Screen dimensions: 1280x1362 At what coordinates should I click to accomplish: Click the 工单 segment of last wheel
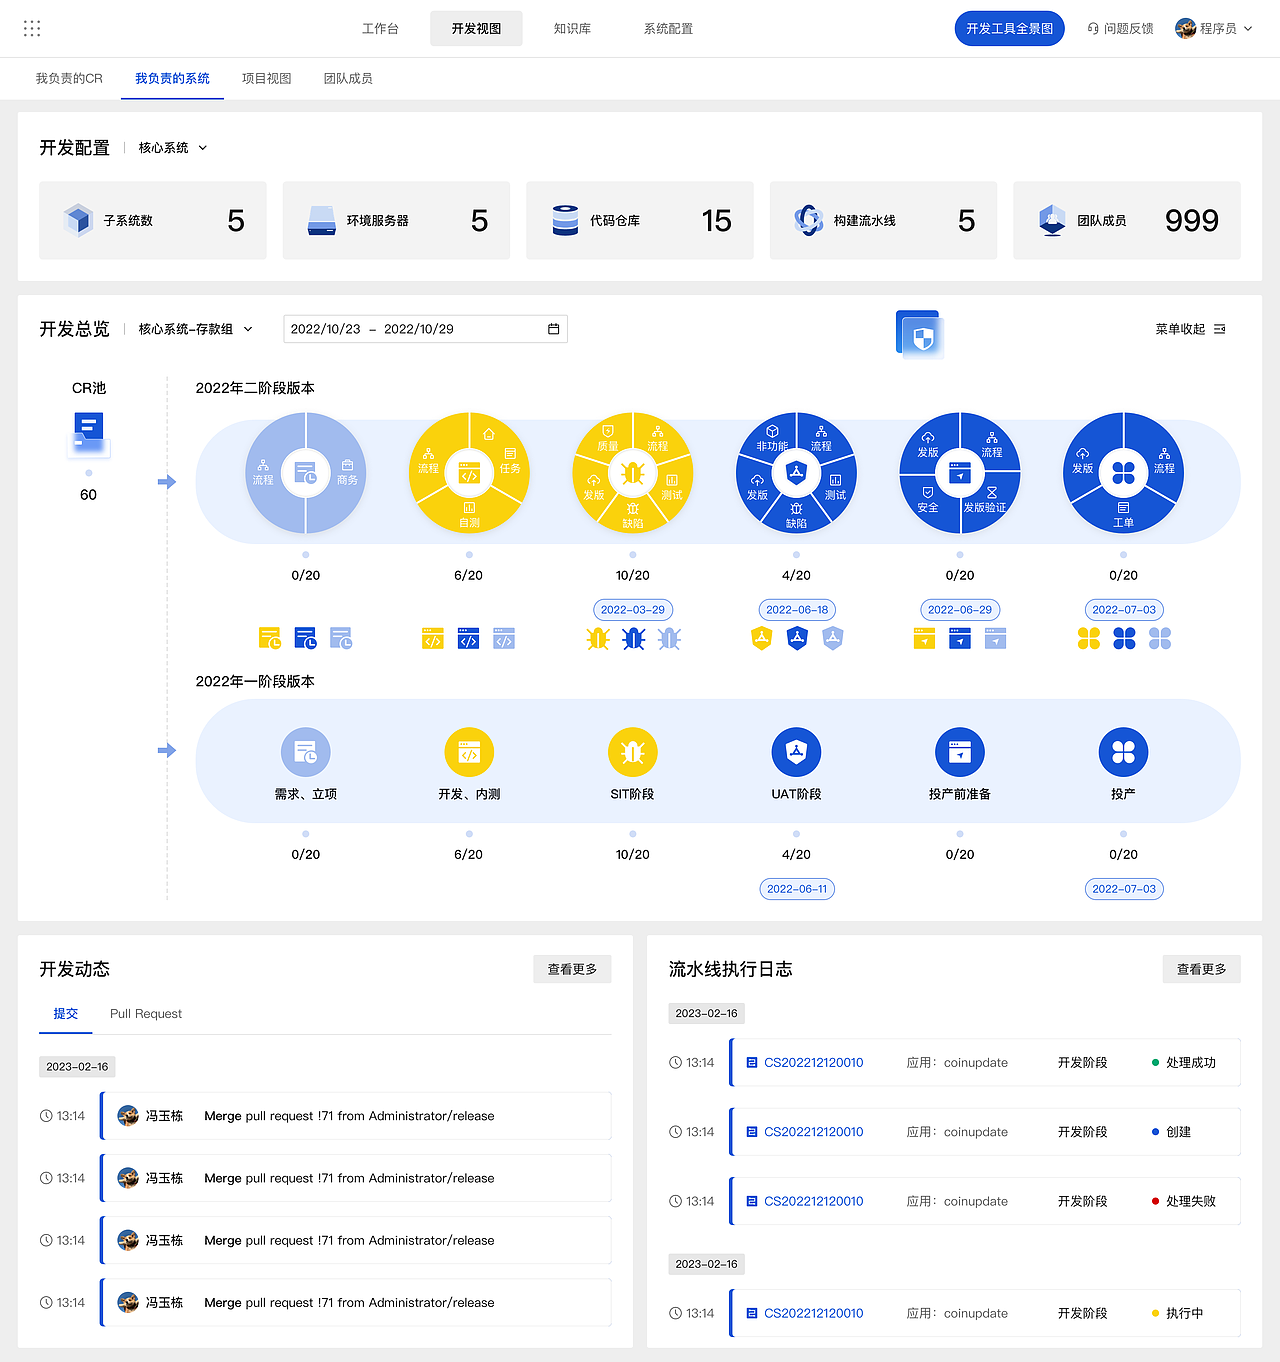[1123, 515]
